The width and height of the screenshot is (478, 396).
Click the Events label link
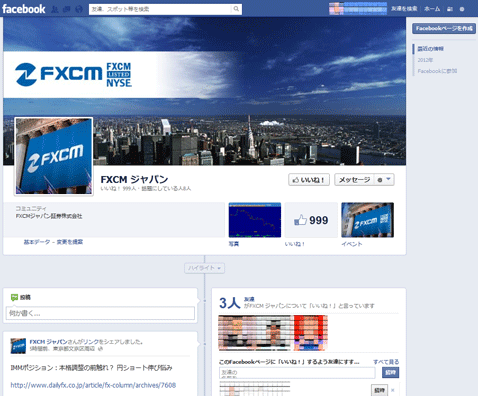point(352,244)
